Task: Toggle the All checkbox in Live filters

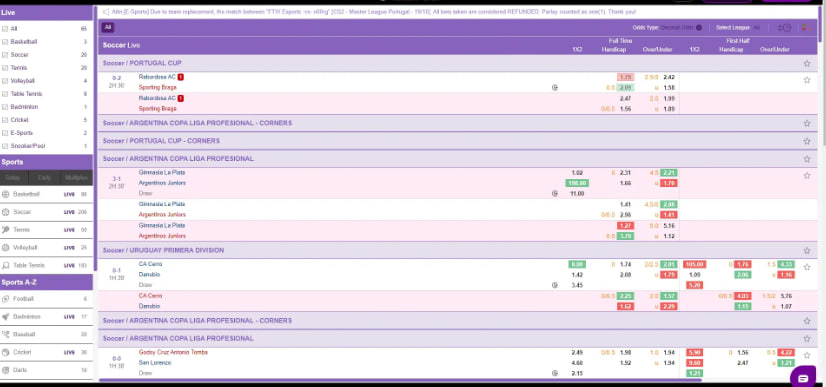Action: tap(5, 29)
